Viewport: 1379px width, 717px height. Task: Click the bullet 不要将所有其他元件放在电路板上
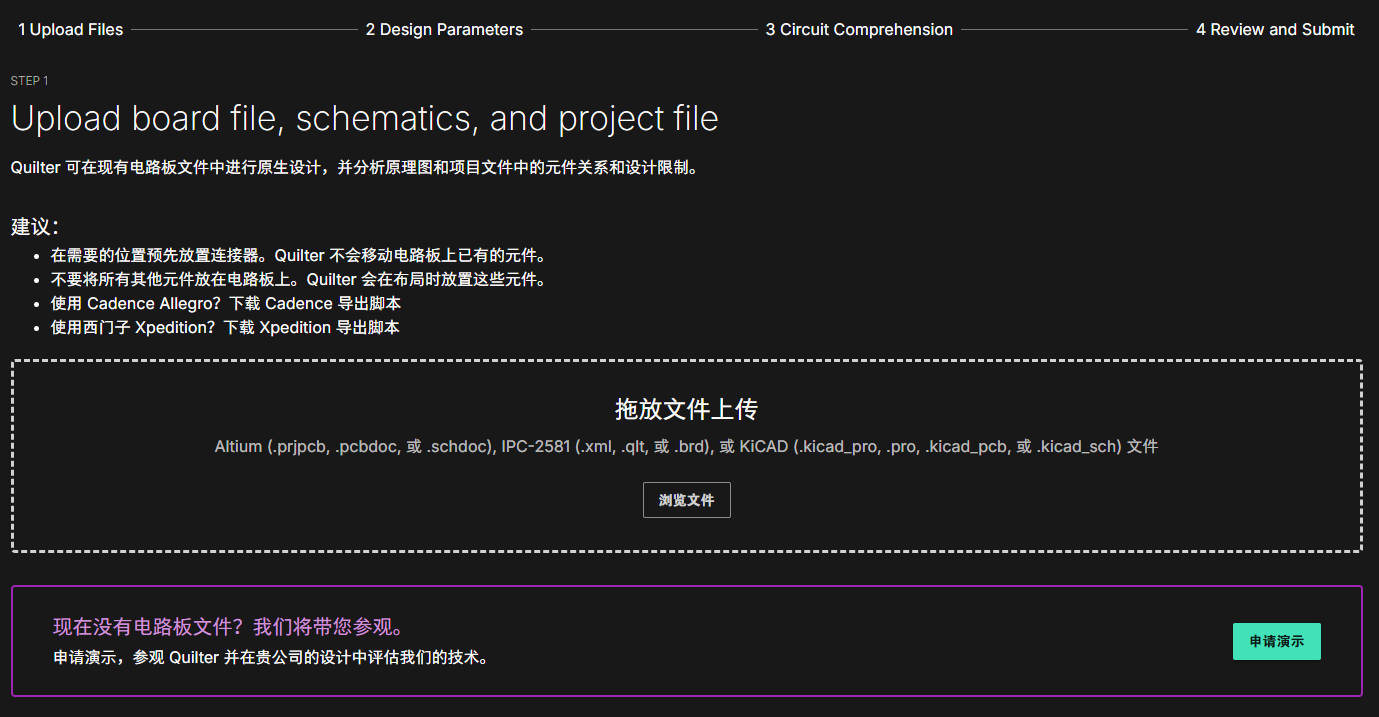[x=298, y=279]
